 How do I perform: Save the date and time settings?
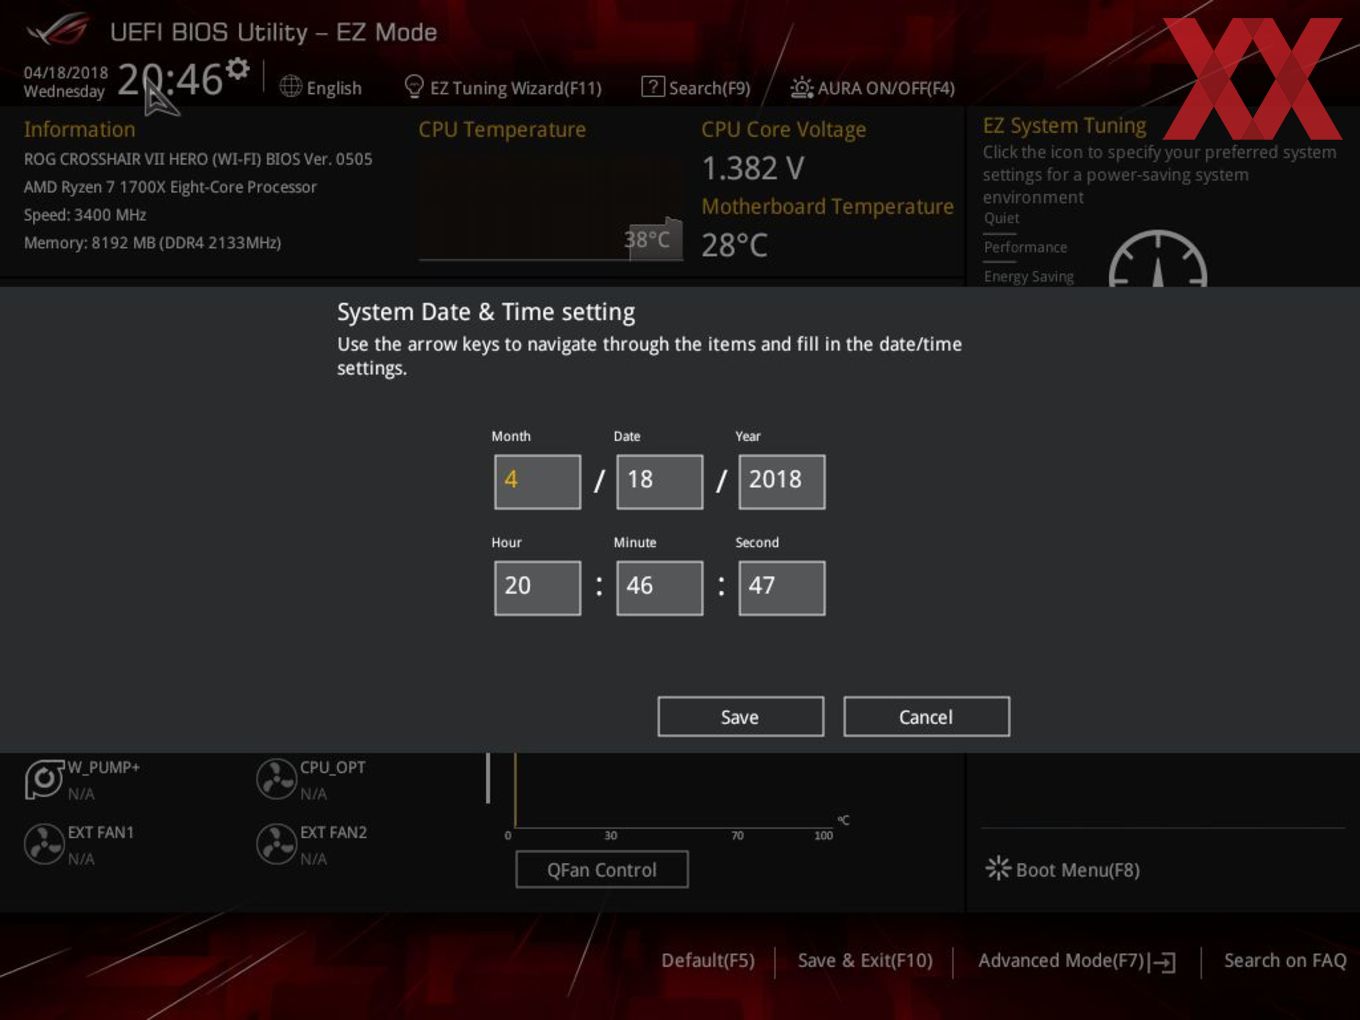click(x=740, y=717)
